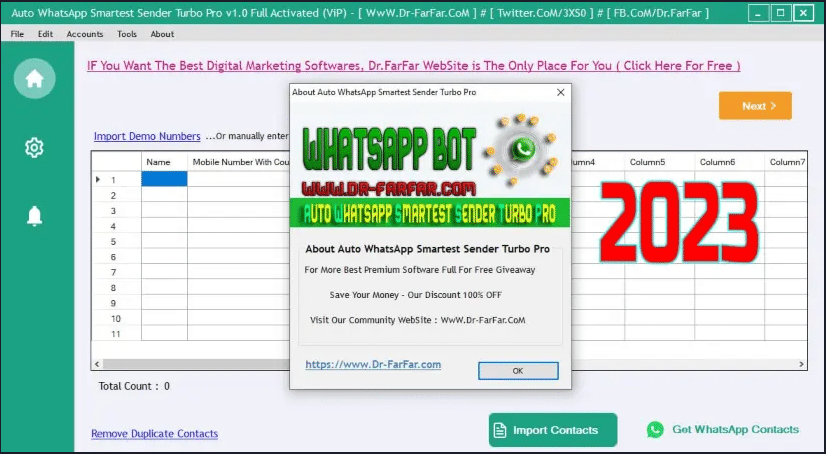Viewport: 826px width, 454px height.
Task: Select the row 1 header with the arrow
Action: 116,180
